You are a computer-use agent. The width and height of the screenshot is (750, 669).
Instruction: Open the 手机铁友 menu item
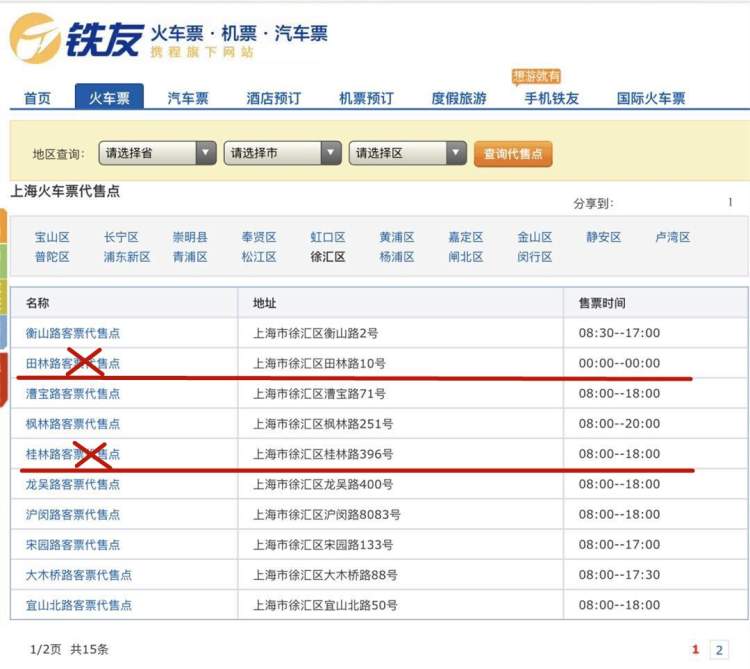tap(551, 98)
